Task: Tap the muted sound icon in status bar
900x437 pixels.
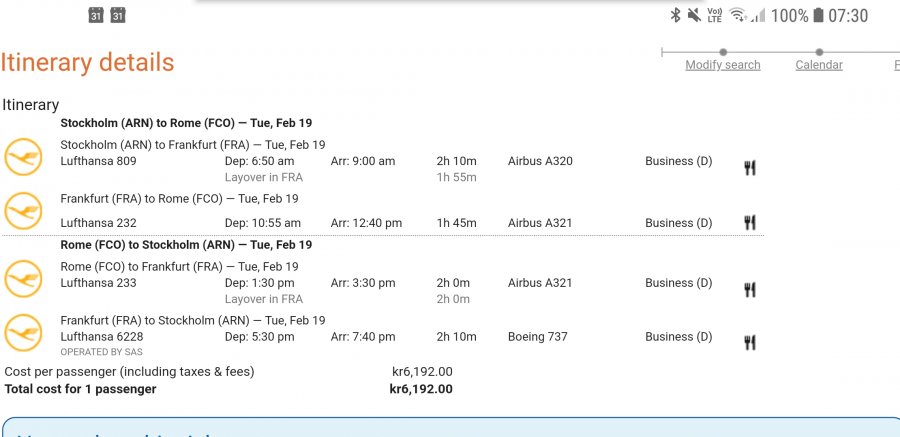Action: [694, 15]
